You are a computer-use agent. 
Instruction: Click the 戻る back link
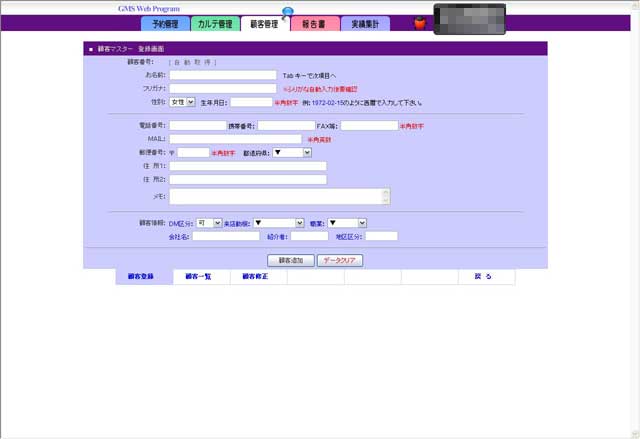click(483, 277)
